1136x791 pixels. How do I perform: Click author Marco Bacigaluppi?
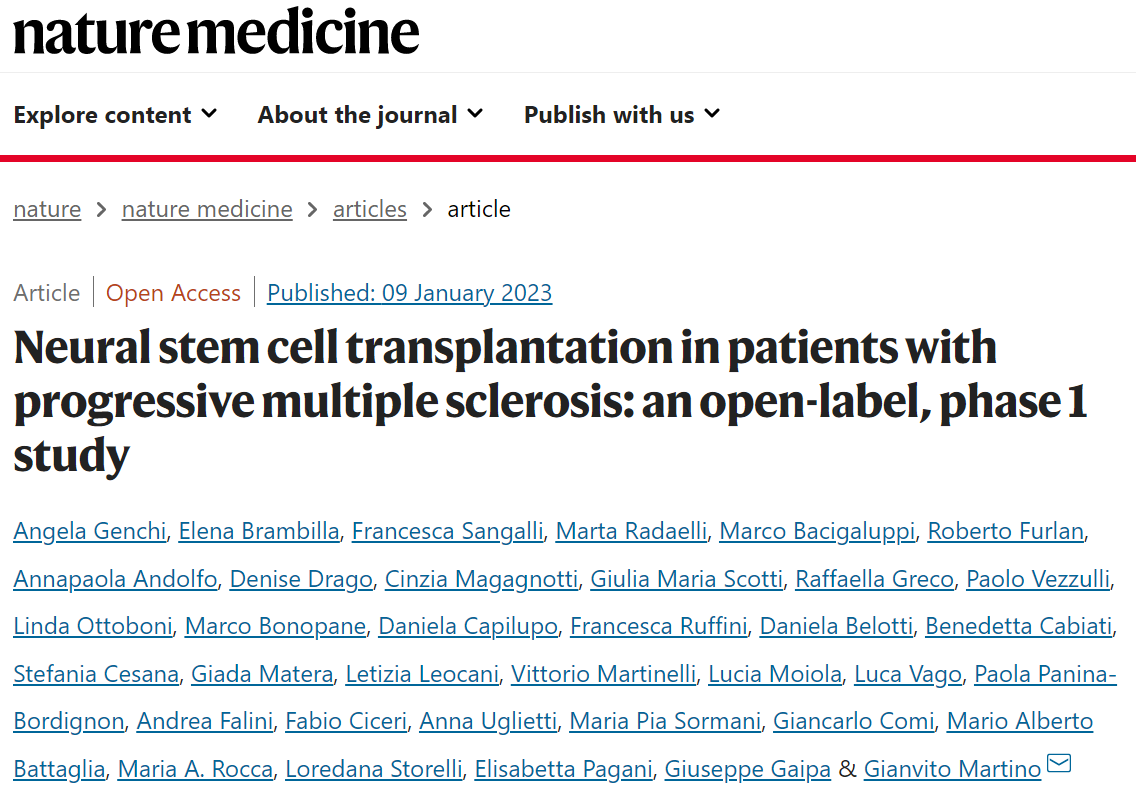click(x=817, y=531)
